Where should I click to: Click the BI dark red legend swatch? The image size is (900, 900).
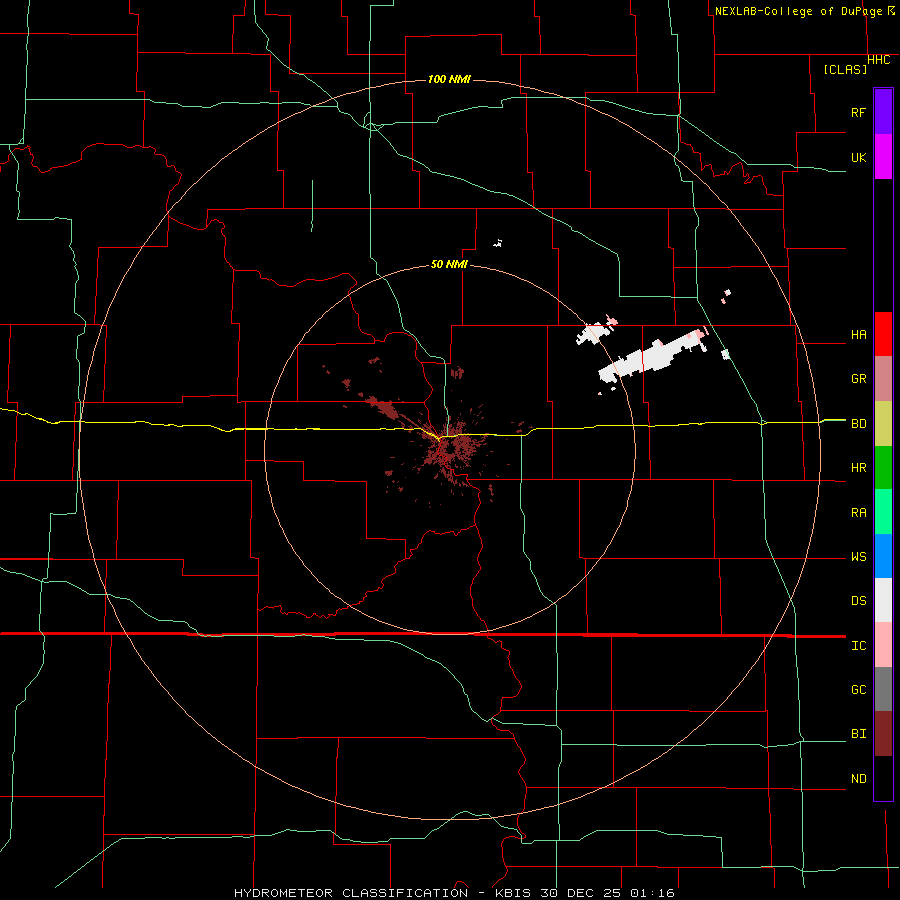[883, 734]
